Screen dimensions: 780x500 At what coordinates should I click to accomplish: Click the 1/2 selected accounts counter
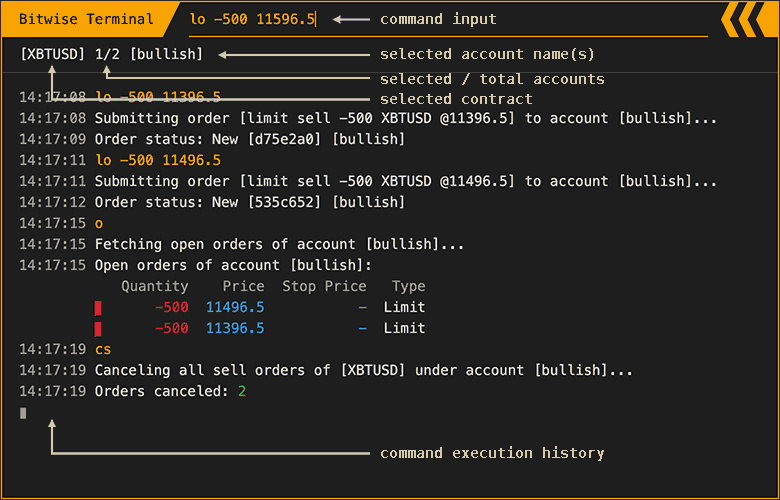(107, 54)
